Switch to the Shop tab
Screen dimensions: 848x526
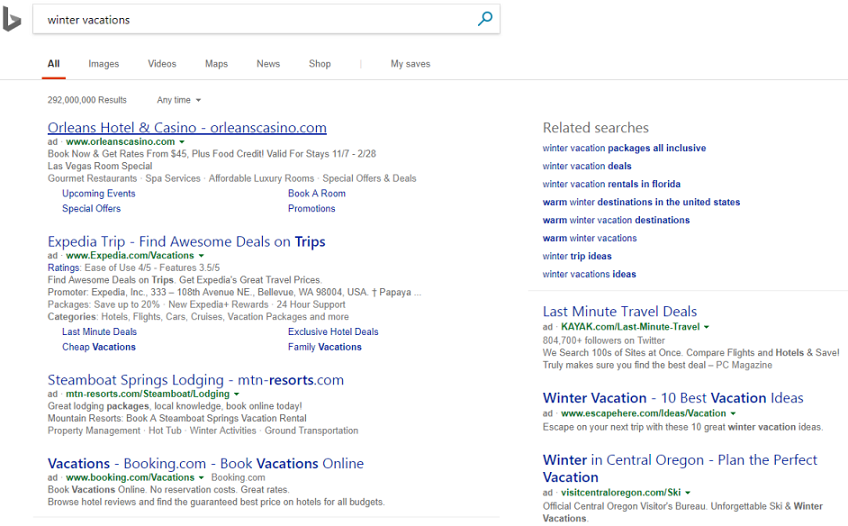click(x=320, y=64)
